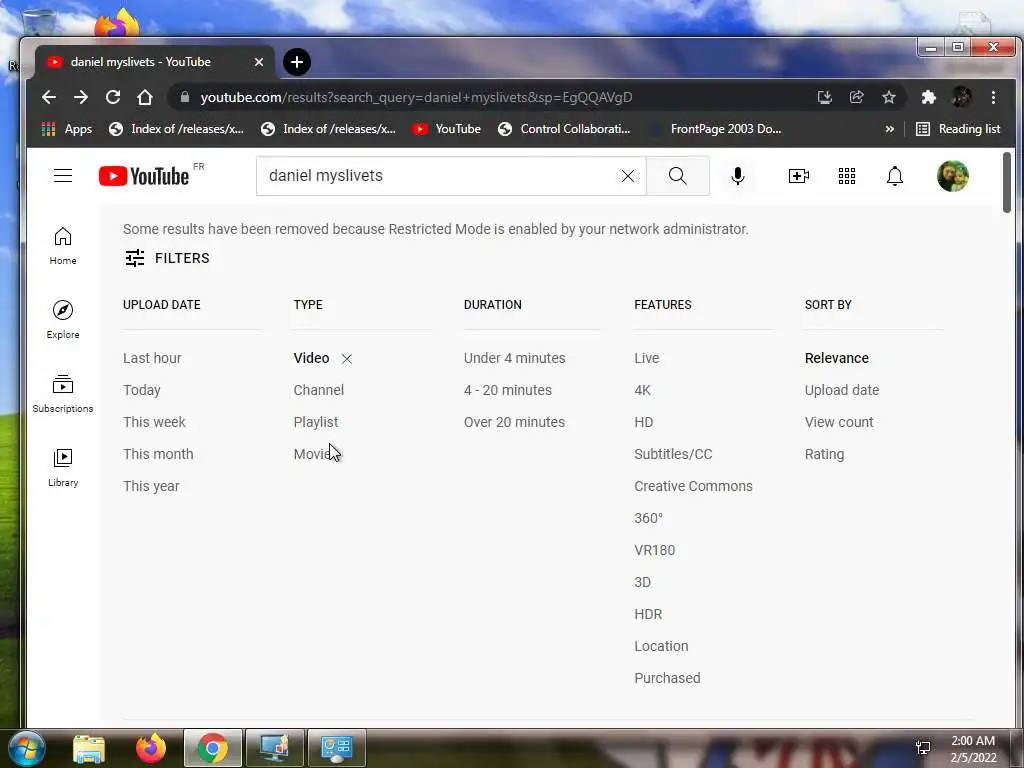This screenshot has width=1024, height=768.
Task: Click the browser address bar URL
Action: pos(416,97)
